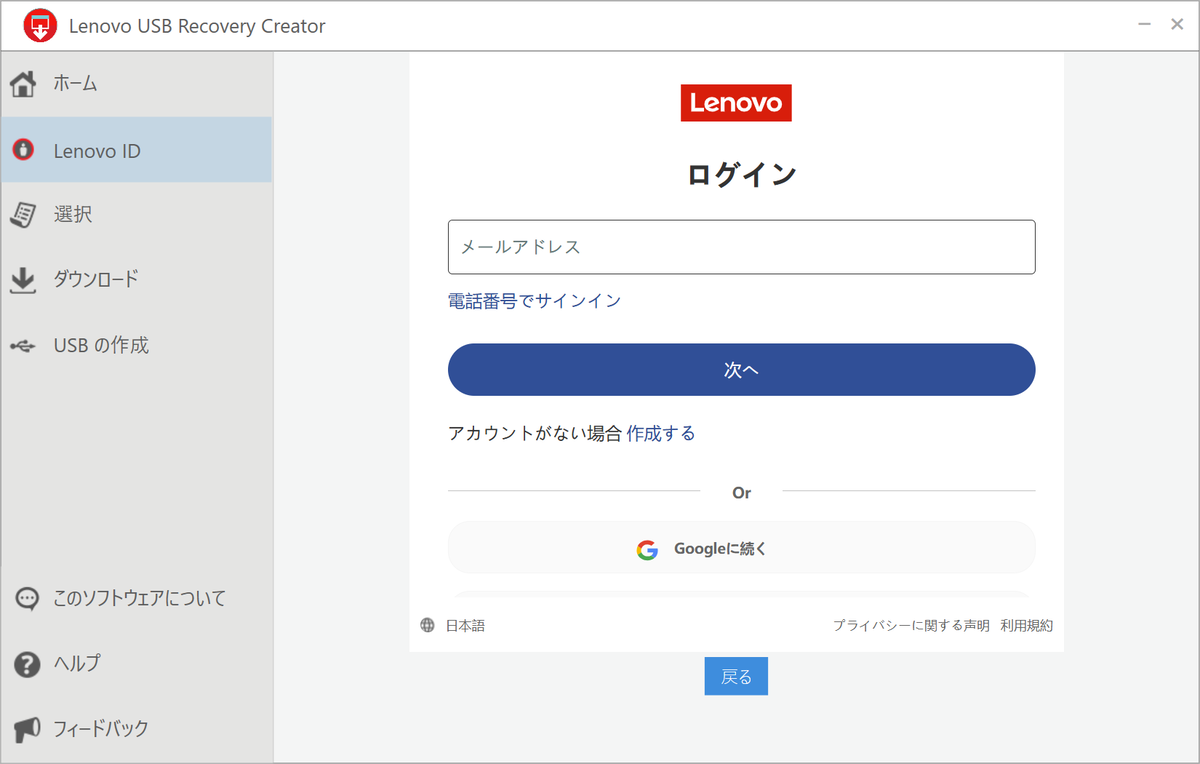Screen dimensions: 1200x764
Task: Continue with Googleに続く button
Action: (x=741, y=548)
